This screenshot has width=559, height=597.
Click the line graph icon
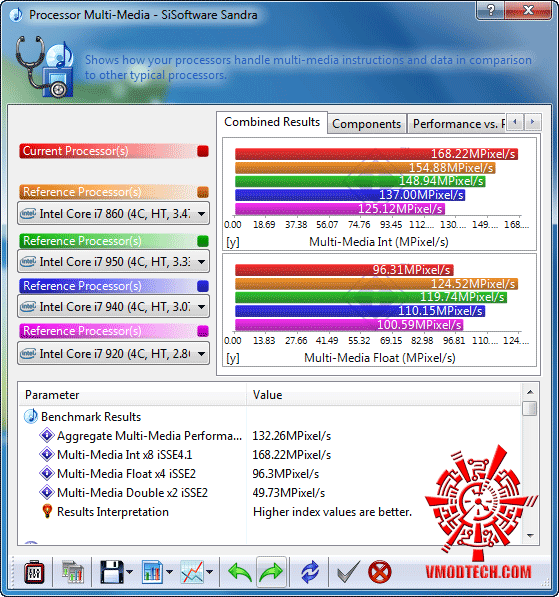pos(192,572)
